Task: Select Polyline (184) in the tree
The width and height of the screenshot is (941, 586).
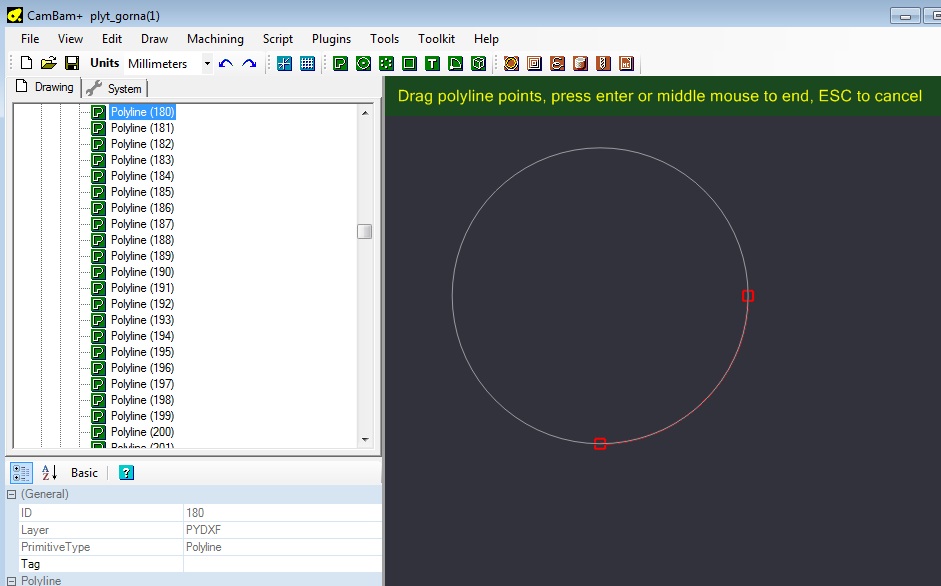Action: point(142,176)
